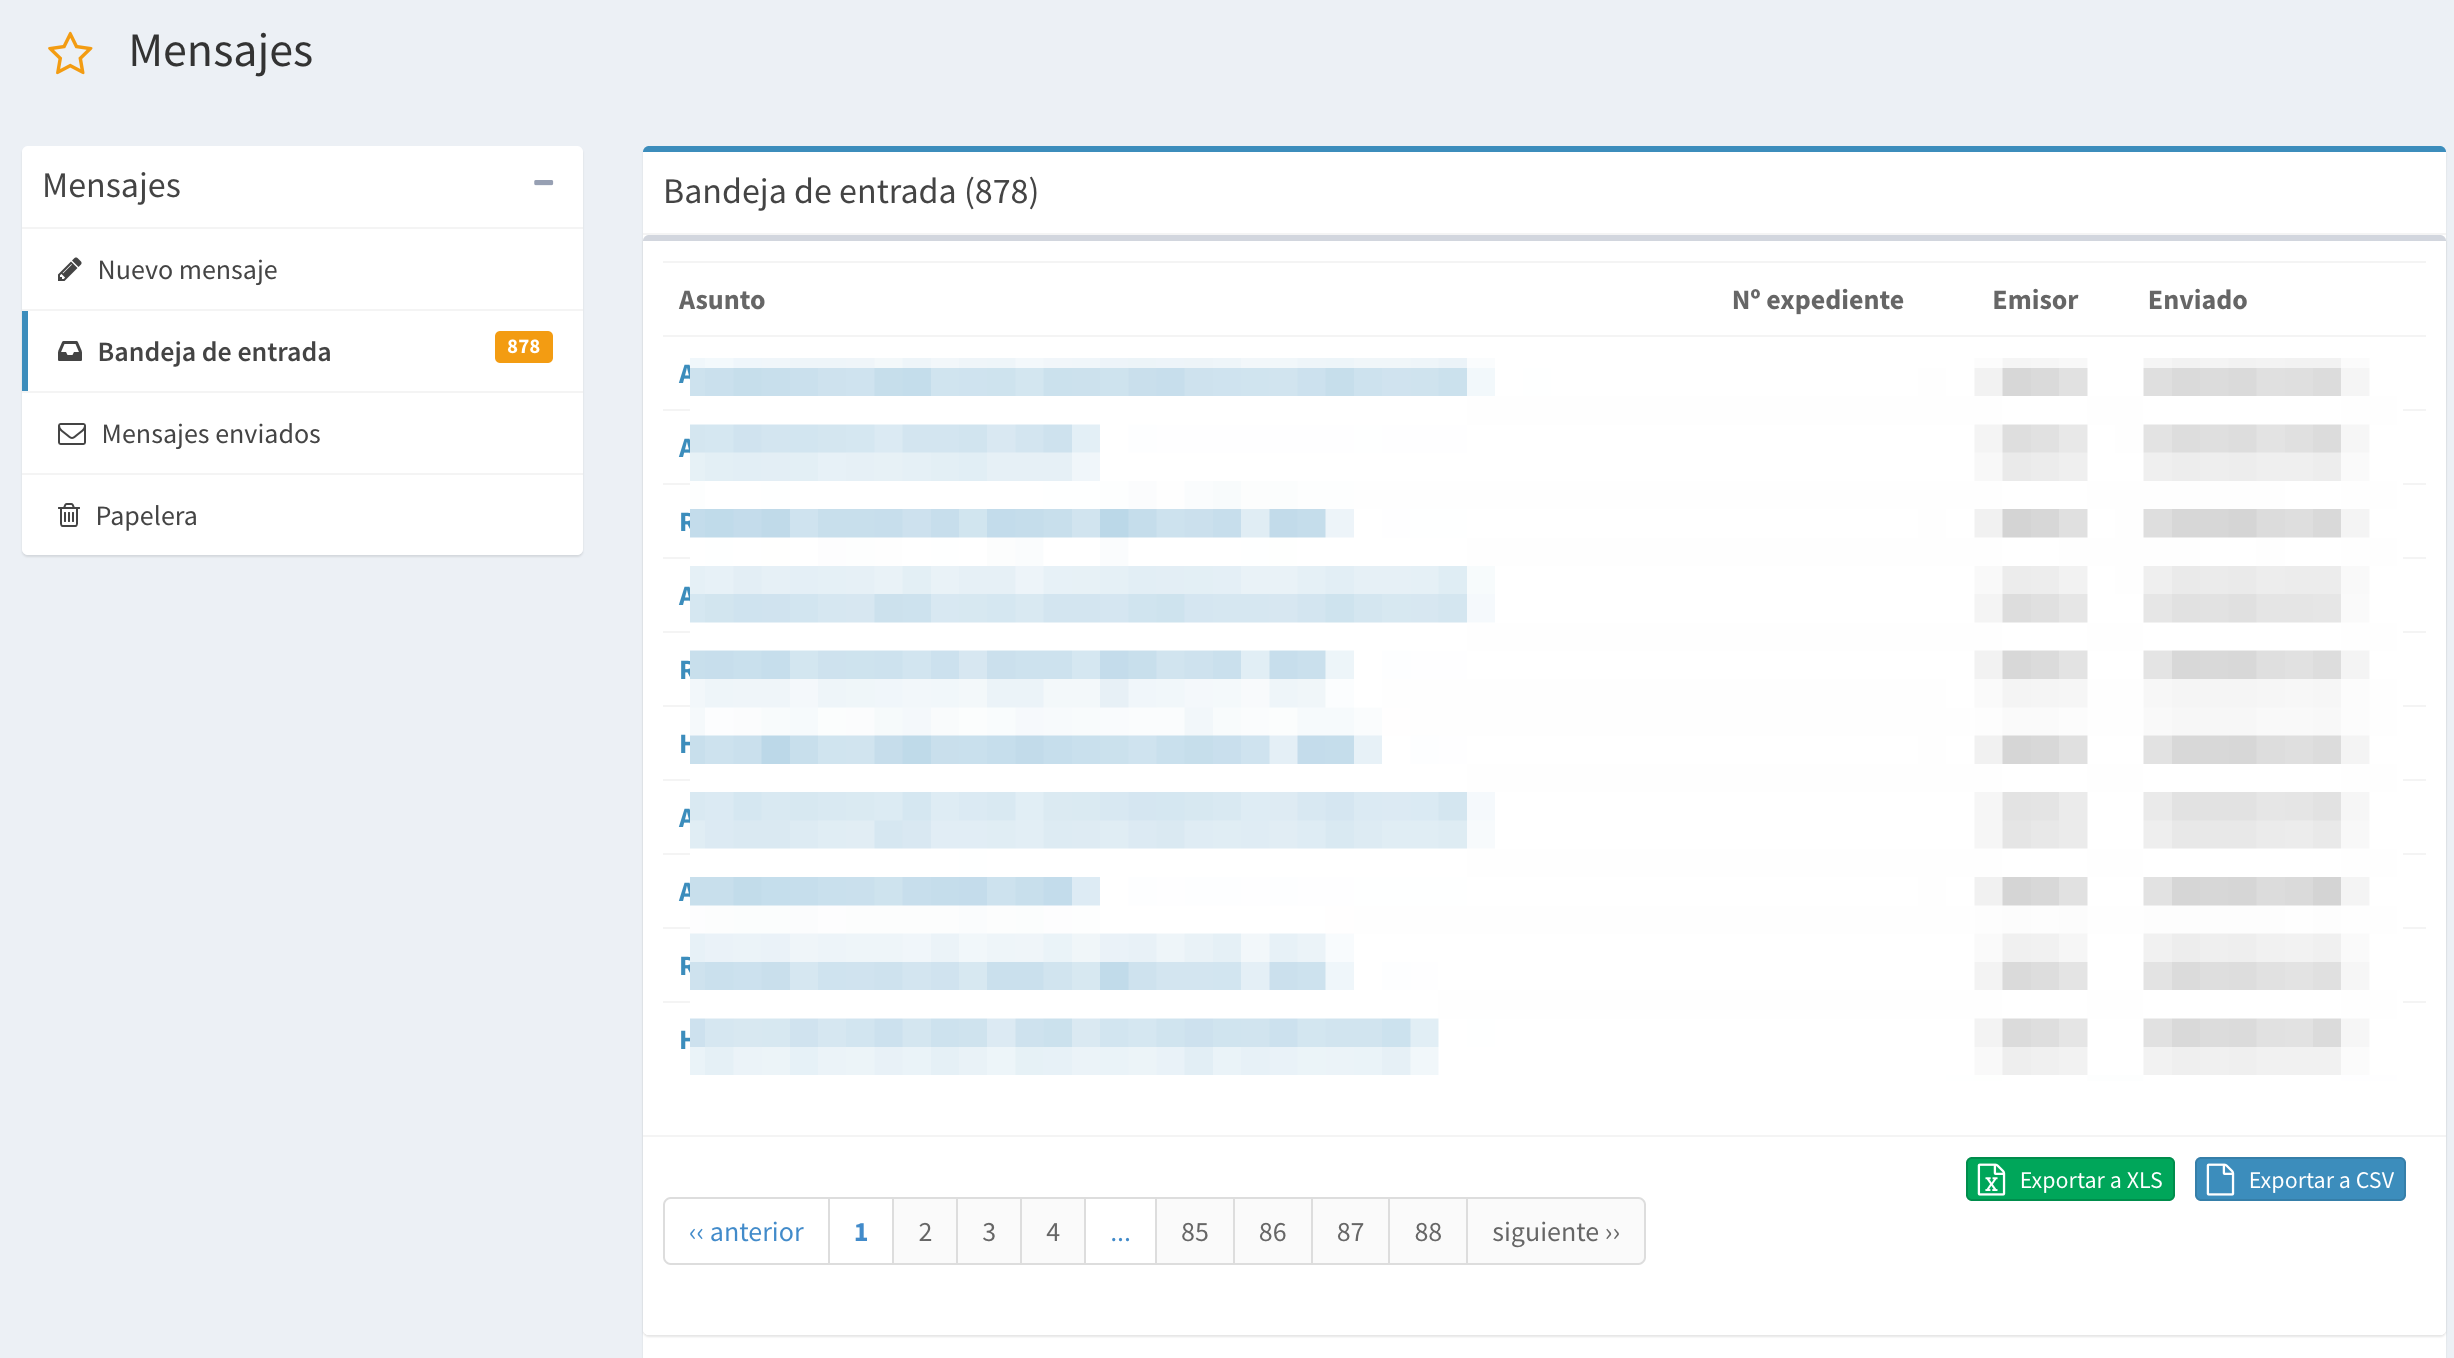This screenshot has width=2454, height=1358.
Task: Click siguiente to go next page
Action: pyautogui.click(x=1555, y=1232)
